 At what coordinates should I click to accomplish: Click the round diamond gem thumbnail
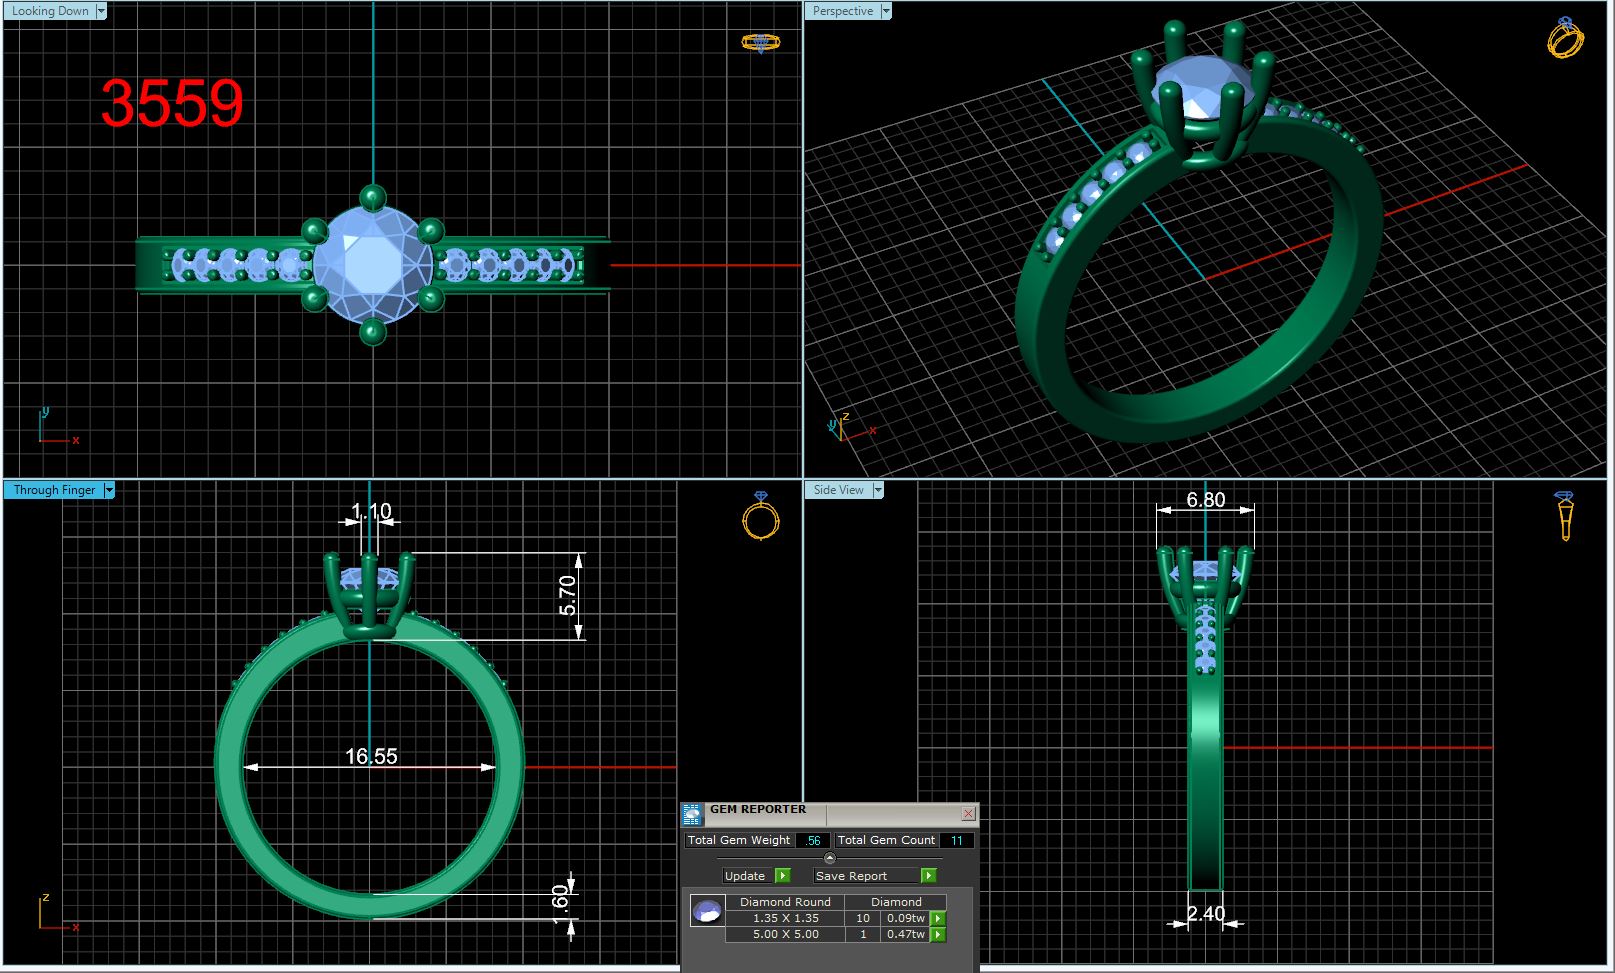click(x=707, y=911)
